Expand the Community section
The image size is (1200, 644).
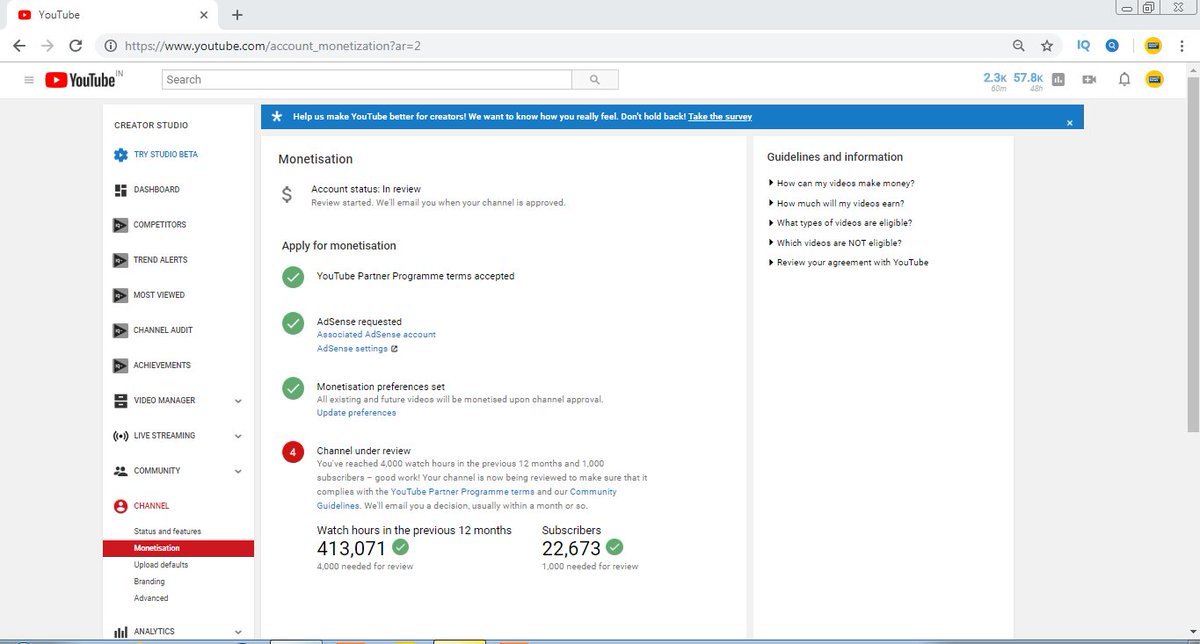click(x=238, y=471)
